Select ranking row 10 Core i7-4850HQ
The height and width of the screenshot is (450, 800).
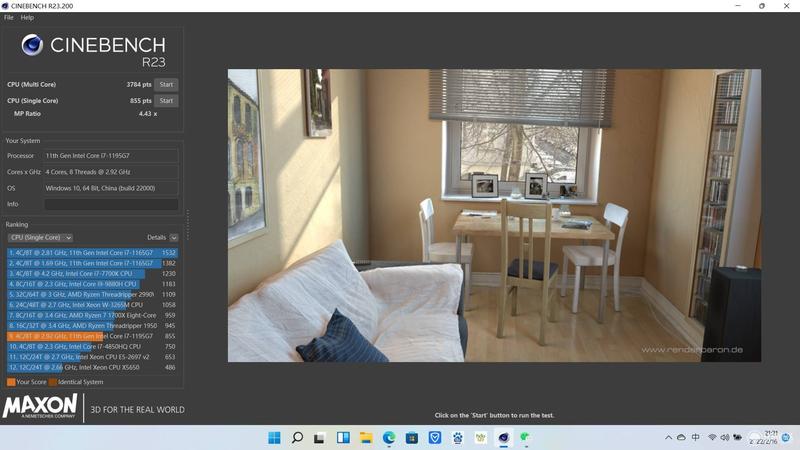point(92,346)
